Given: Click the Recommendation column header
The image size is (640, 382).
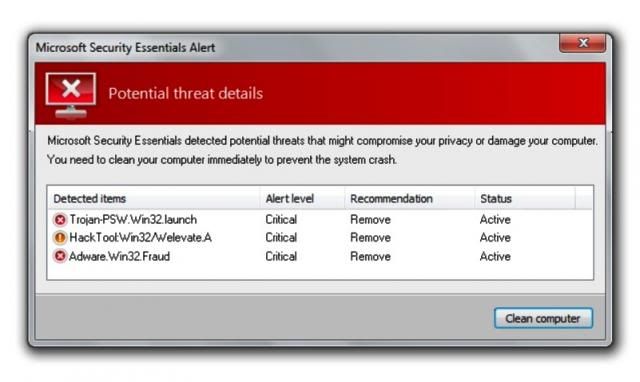Looking at the screenshot, I should [409, 199].
